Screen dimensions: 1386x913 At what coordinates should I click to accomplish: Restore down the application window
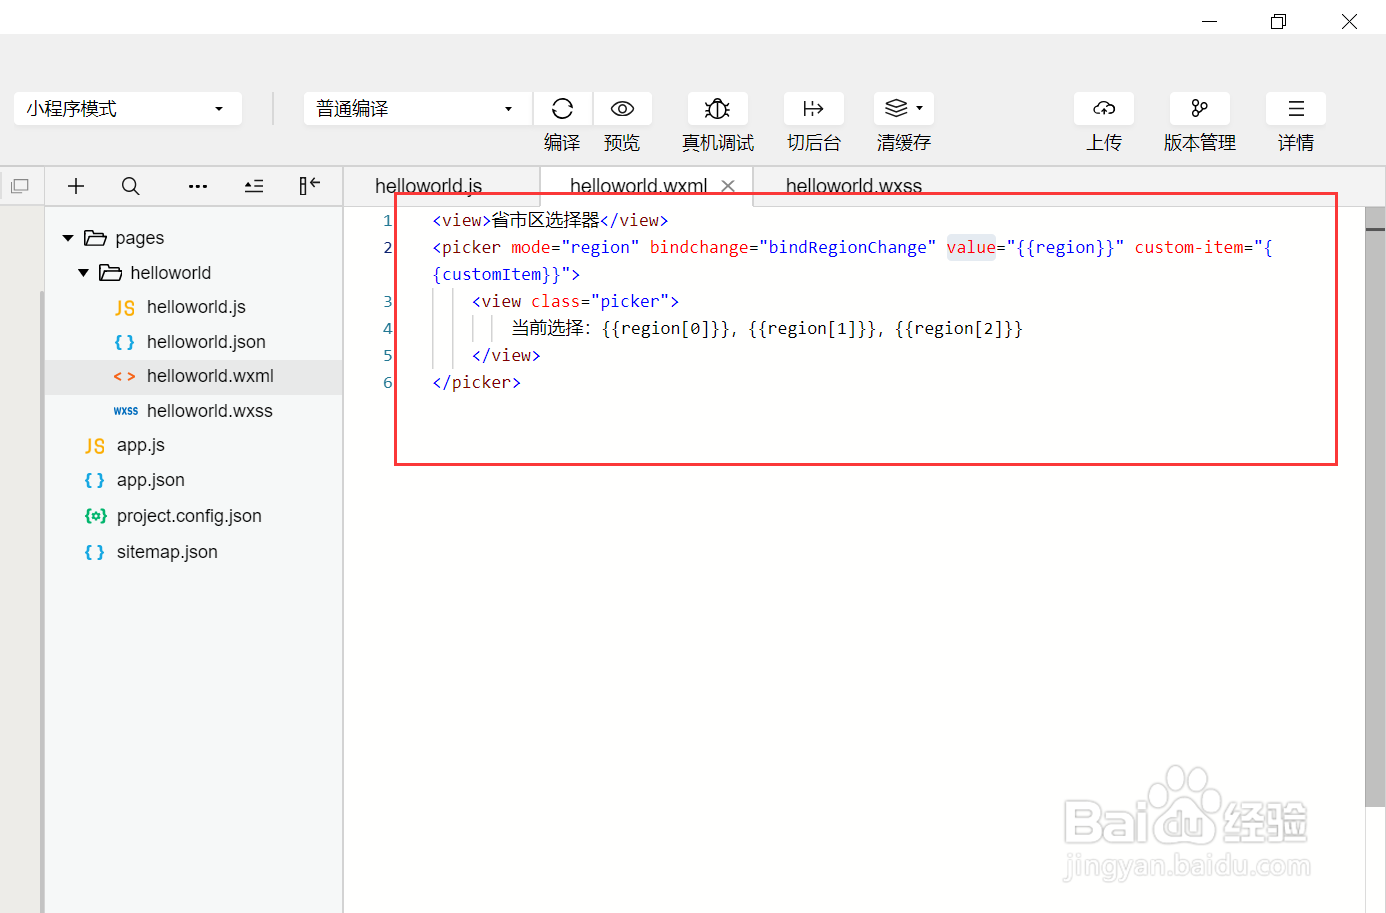pos(1278,21)
